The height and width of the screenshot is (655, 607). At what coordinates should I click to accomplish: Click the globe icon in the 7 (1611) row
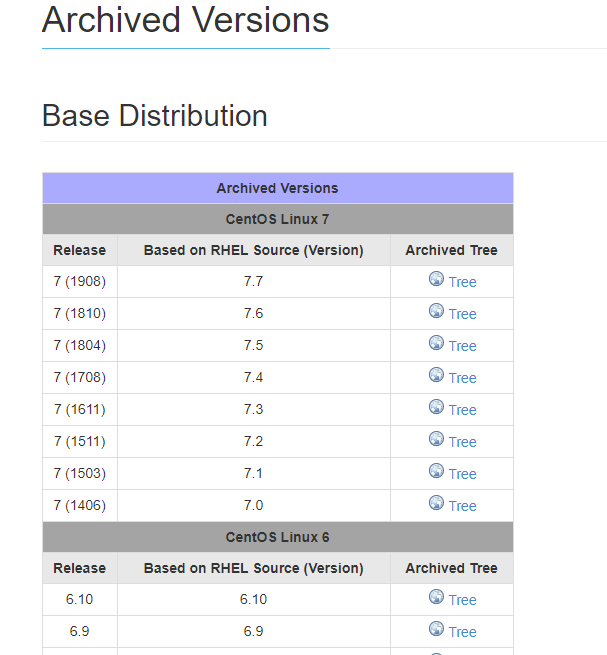[436, 406]
